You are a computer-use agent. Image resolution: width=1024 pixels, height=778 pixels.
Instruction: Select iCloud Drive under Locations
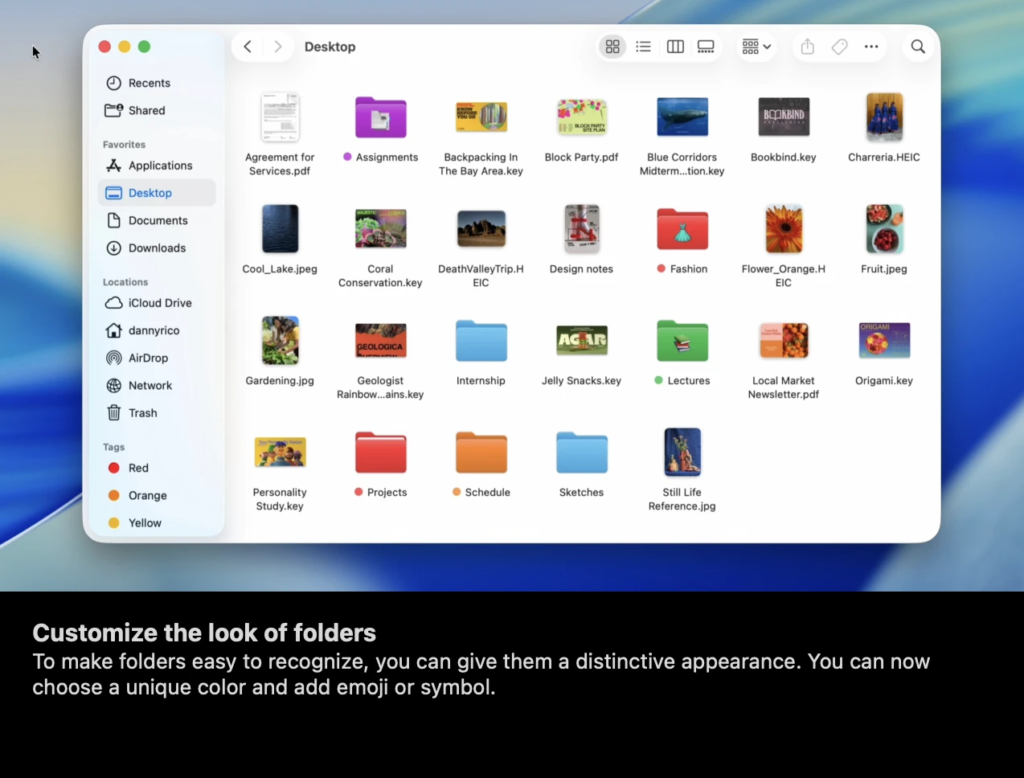click(159, 303)
